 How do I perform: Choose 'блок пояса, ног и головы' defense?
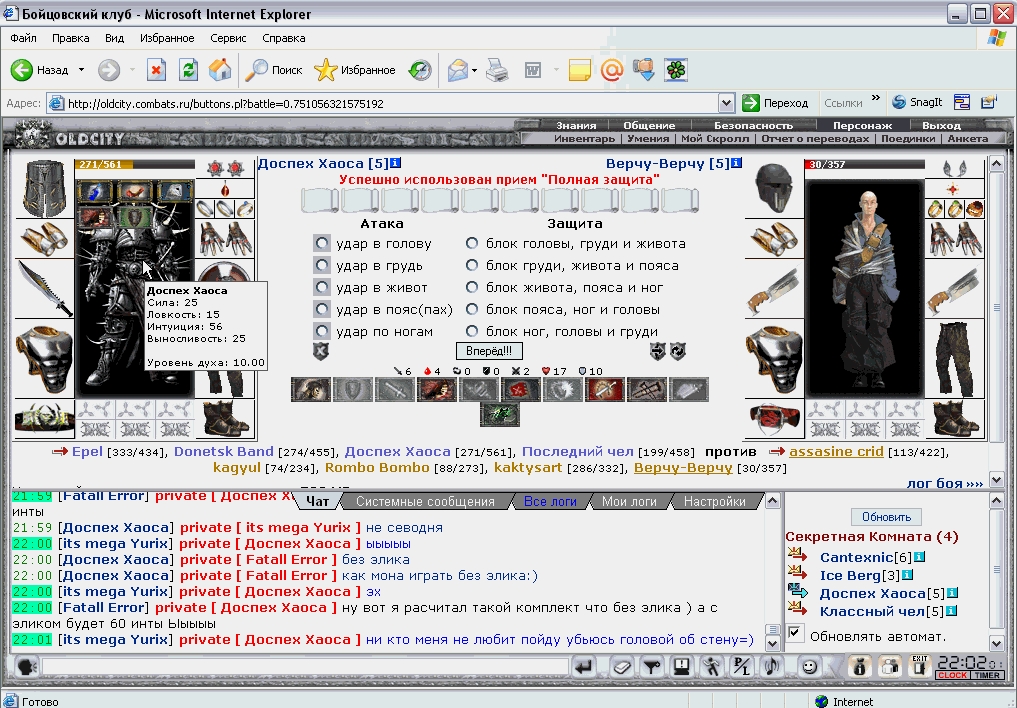click(472, 309)
